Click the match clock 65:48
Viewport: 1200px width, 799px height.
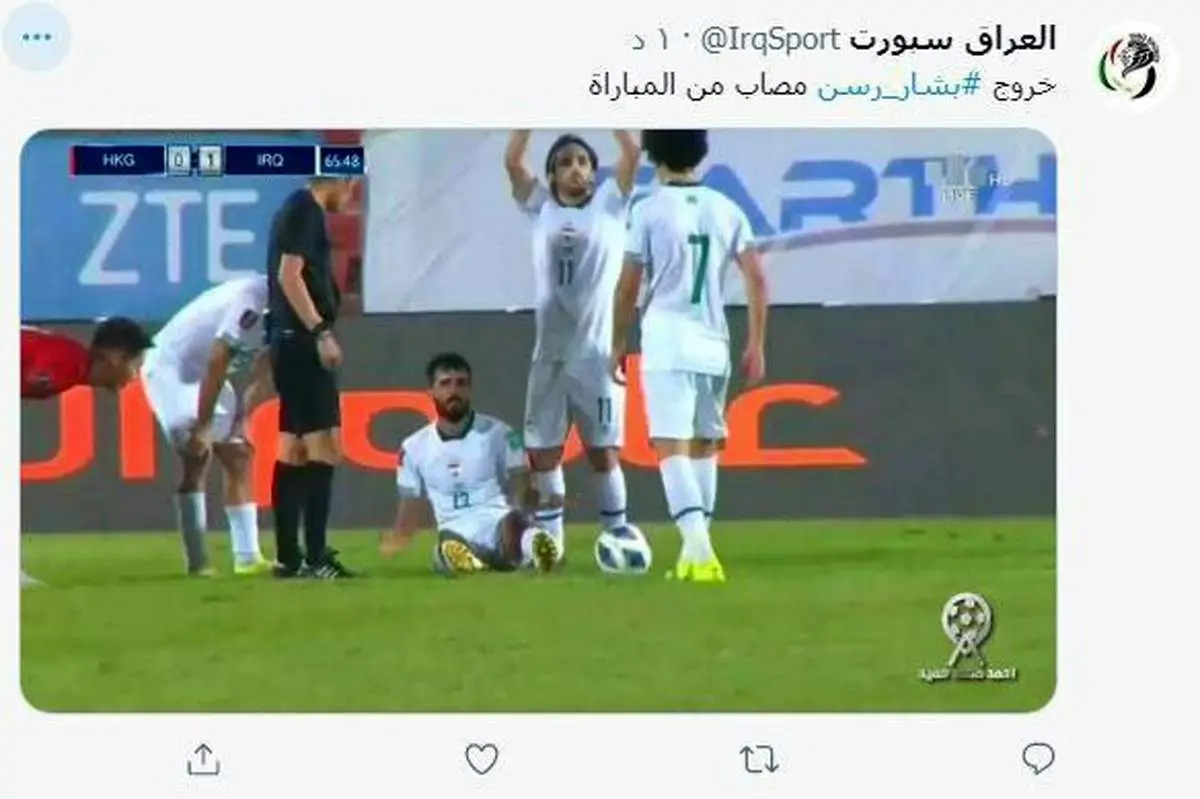click(340, 160)
